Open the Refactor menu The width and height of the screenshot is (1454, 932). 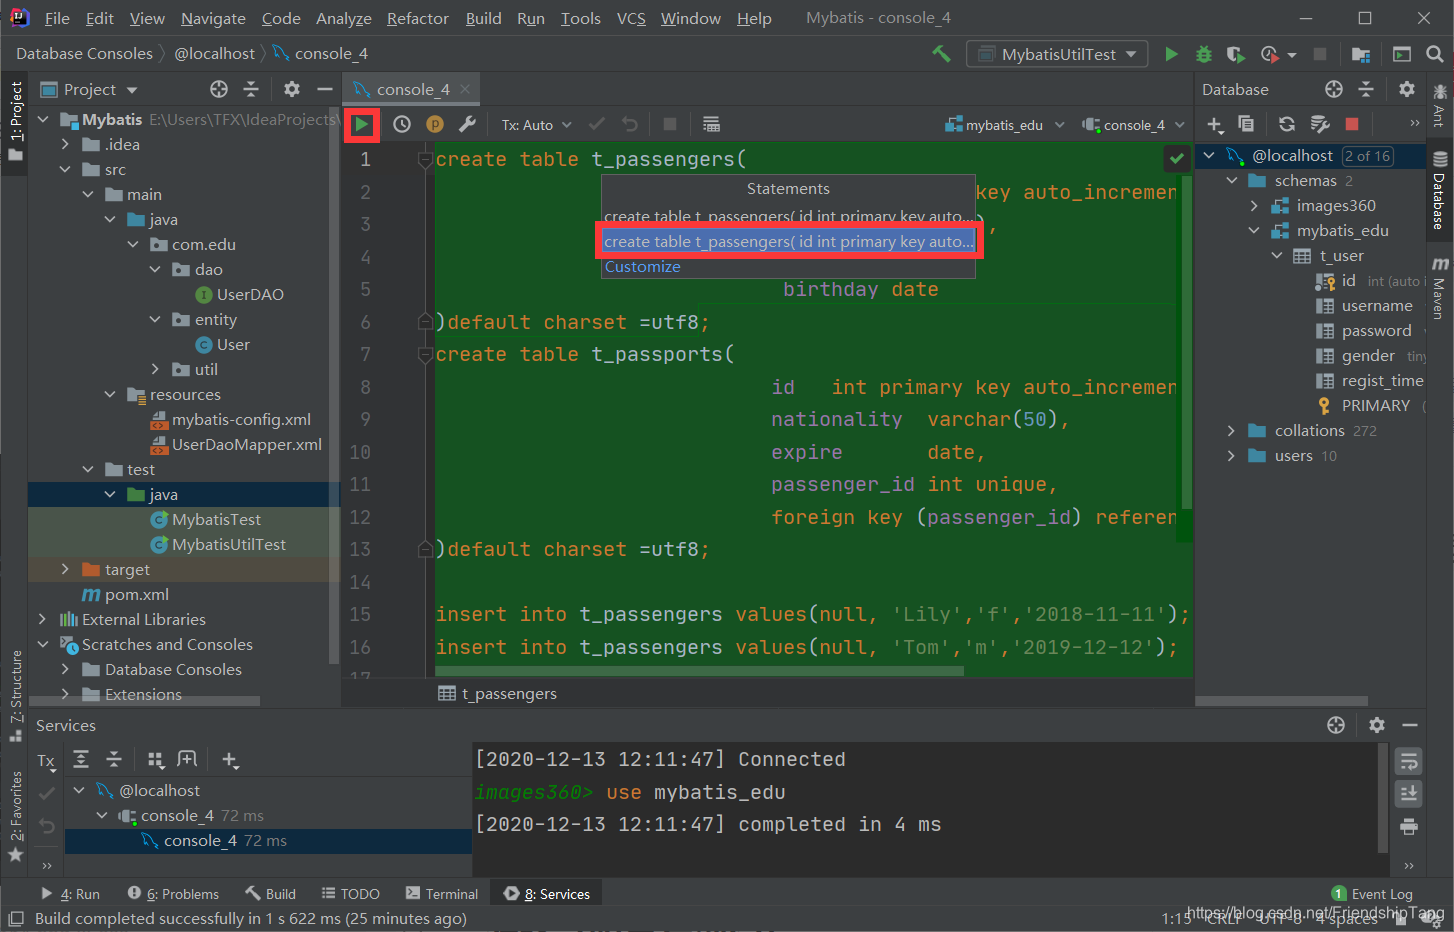pos(418,18)
